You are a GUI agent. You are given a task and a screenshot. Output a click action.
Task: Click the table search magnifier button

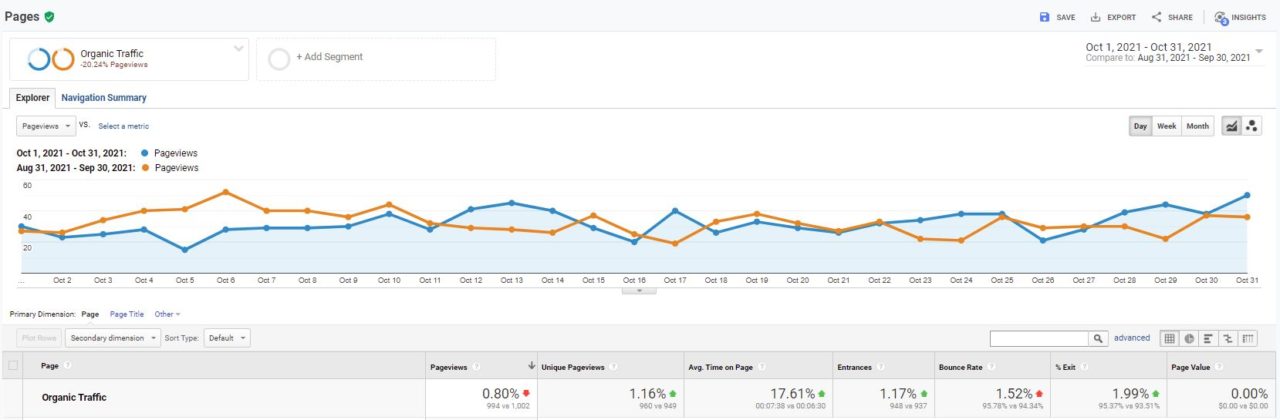[x=1098, y=339]
